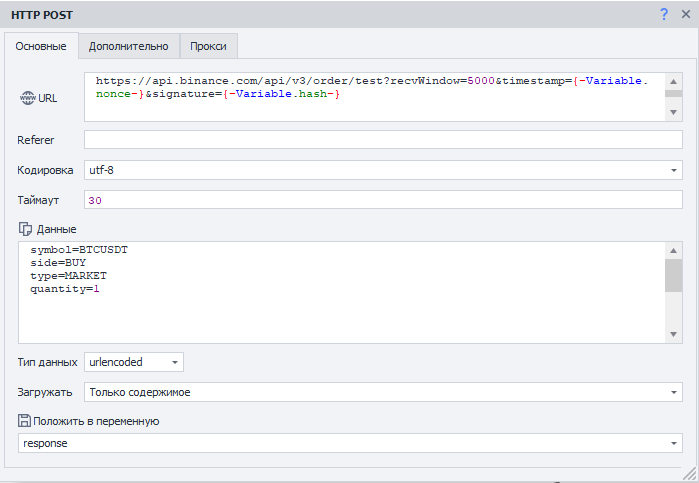Click the save icon beside Положить в переменную

25,421
